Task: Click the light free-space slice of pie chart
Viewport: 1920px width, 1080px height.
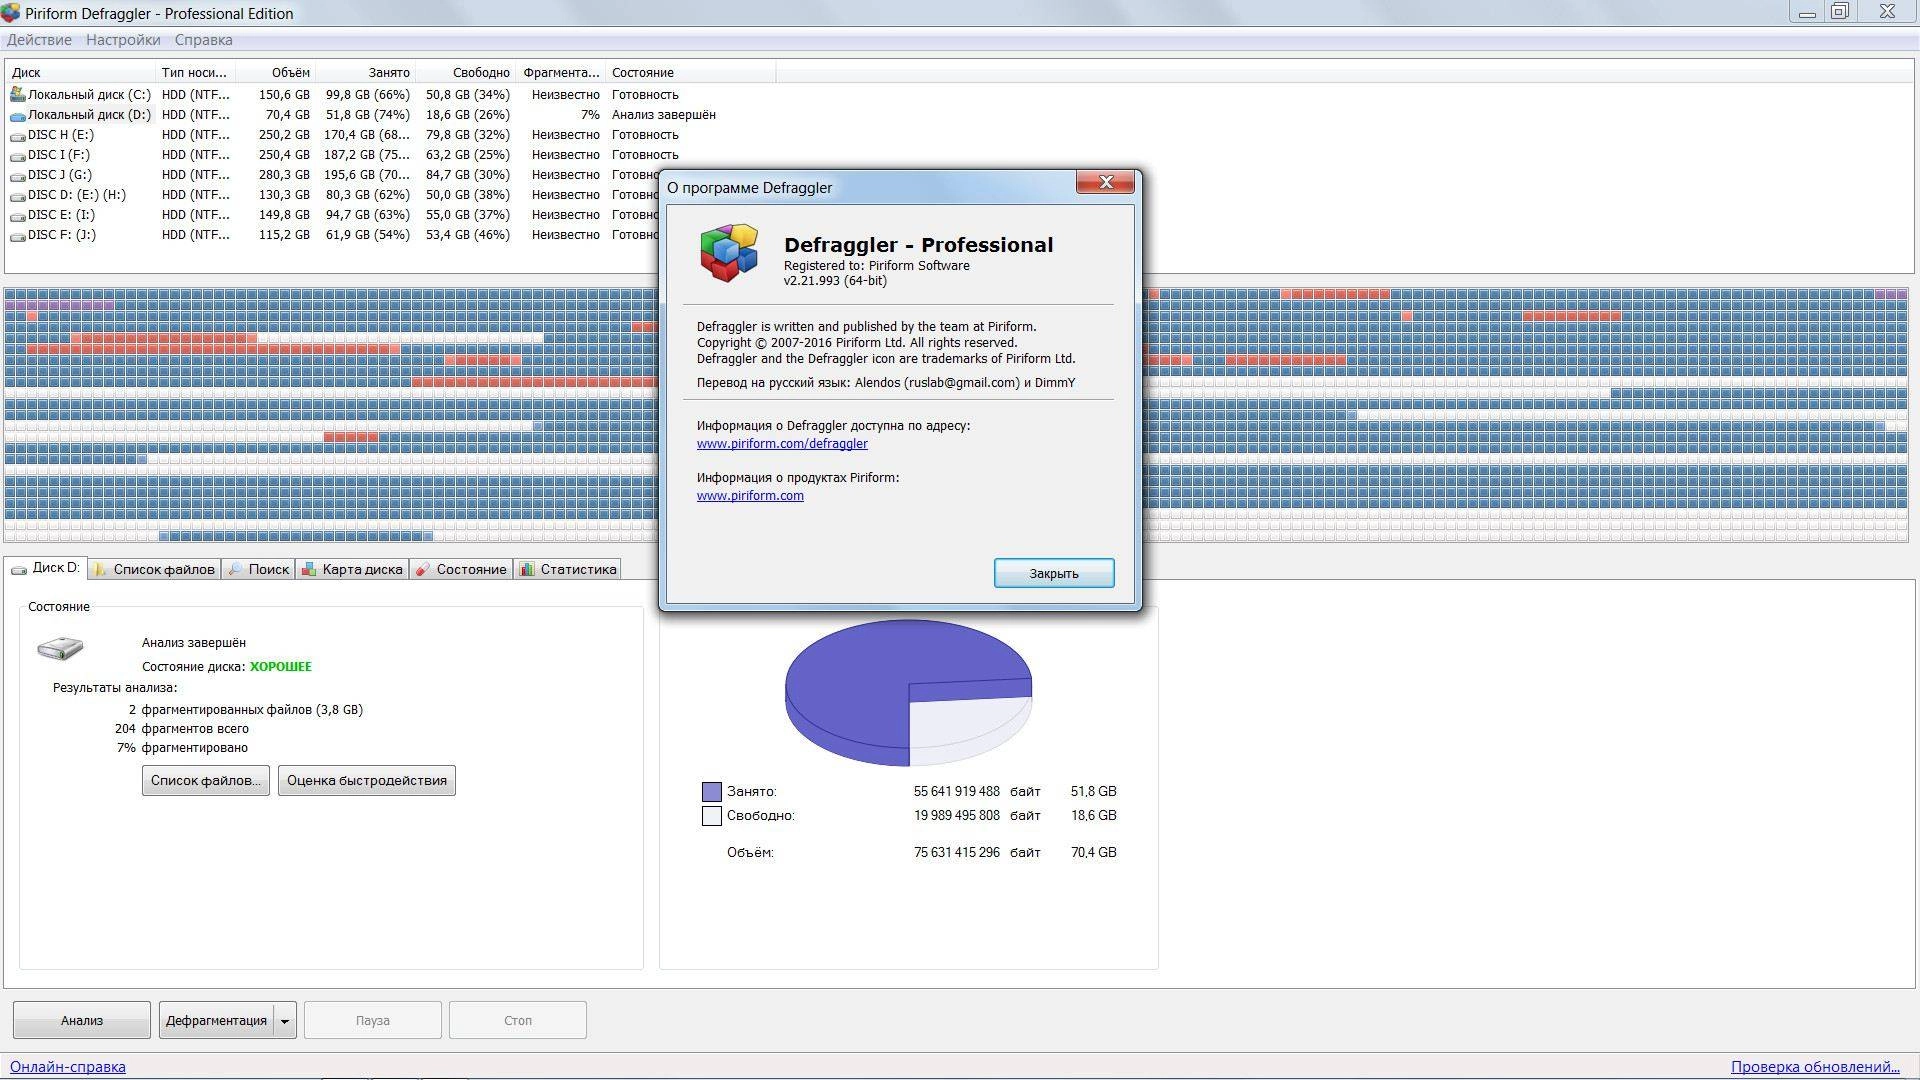Action: coord(965,728)
